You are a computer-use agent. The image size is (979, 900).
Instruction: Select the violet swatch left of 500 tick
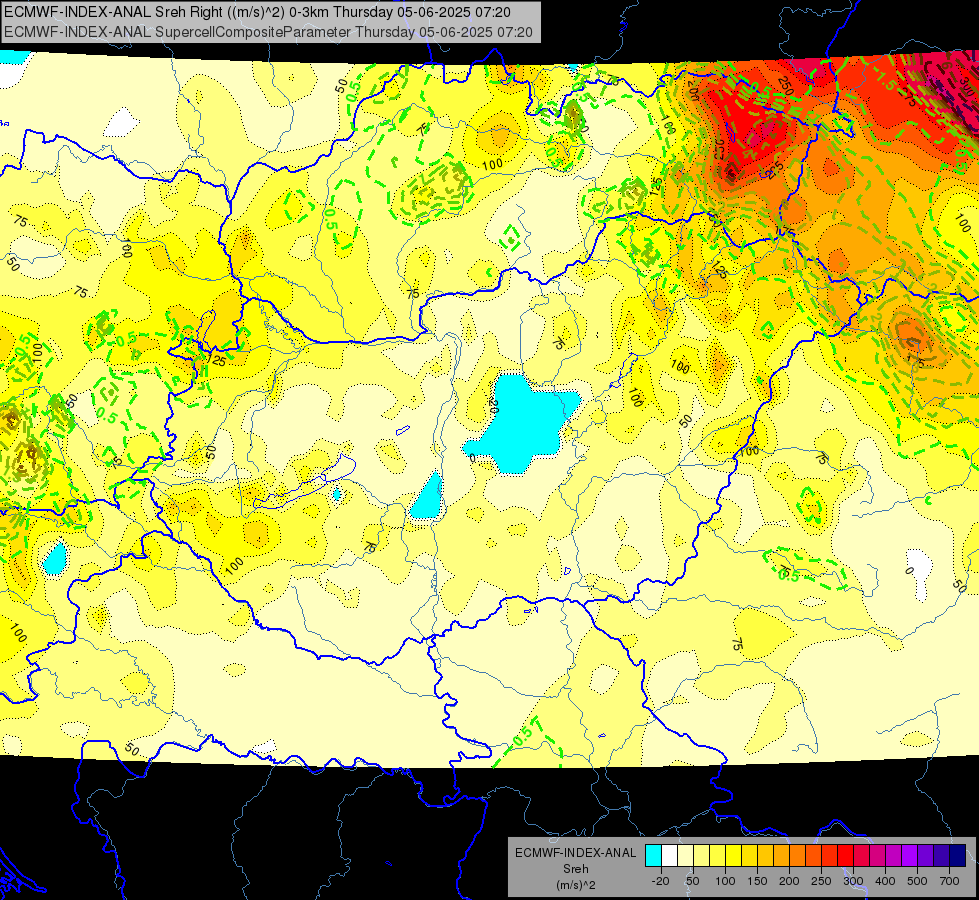[x=909, y=856]
